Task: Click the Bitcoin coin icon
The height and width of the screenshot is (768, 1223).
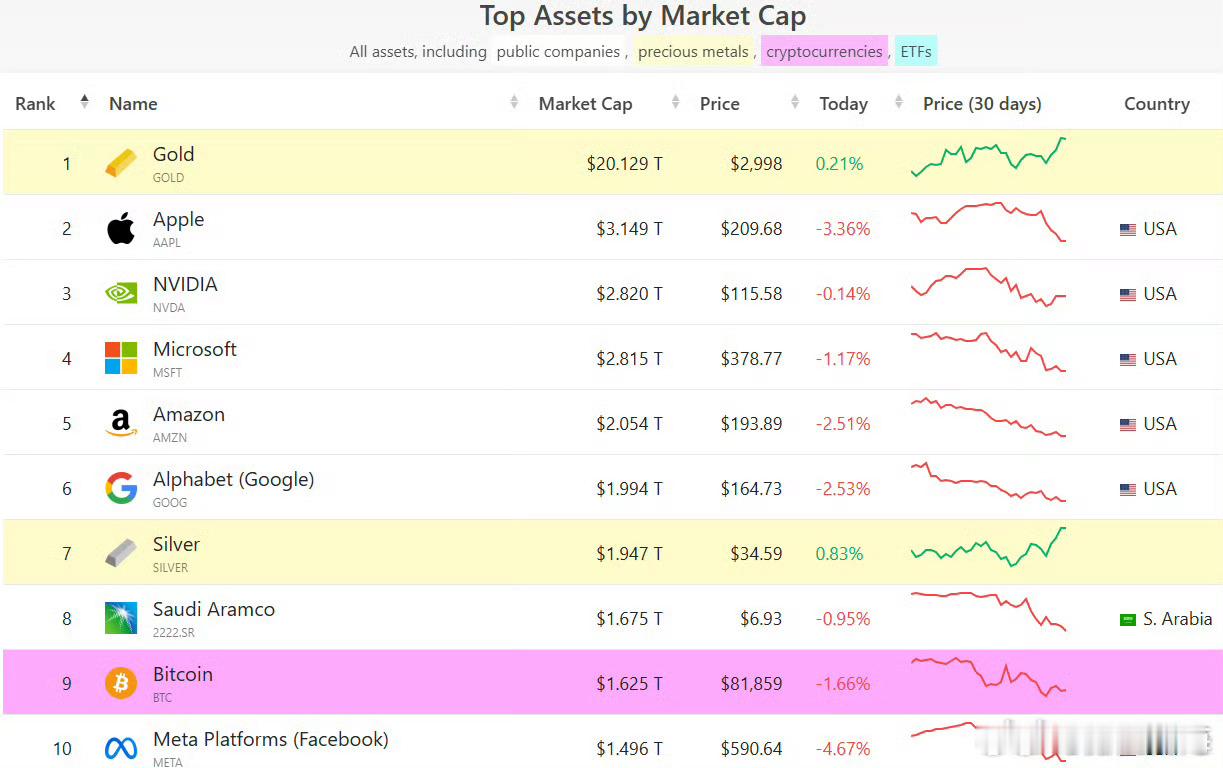Action: click(x=121, y=683)
